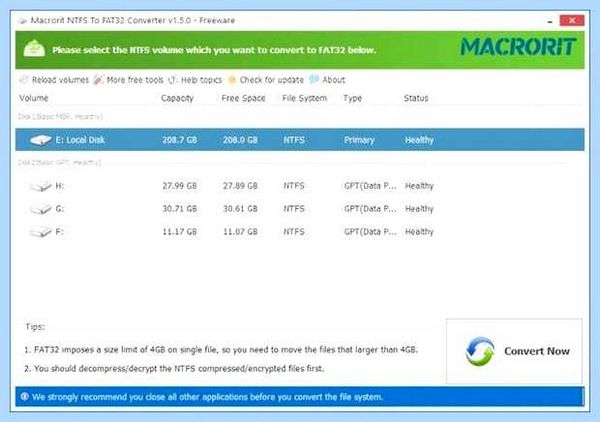Image resolution: width=600 pixels, height=422 pixels.
Task: Click GPT(Data P... in G: row
Action: 370,209
